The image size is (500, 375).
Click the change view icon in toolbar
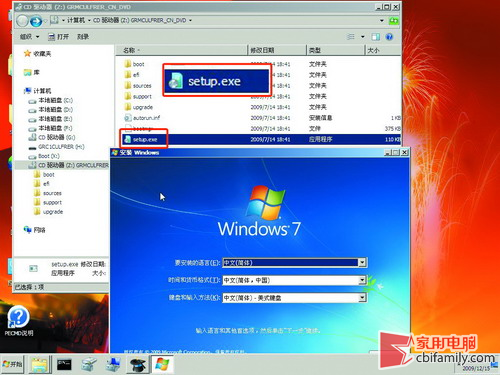coord(351,37)
